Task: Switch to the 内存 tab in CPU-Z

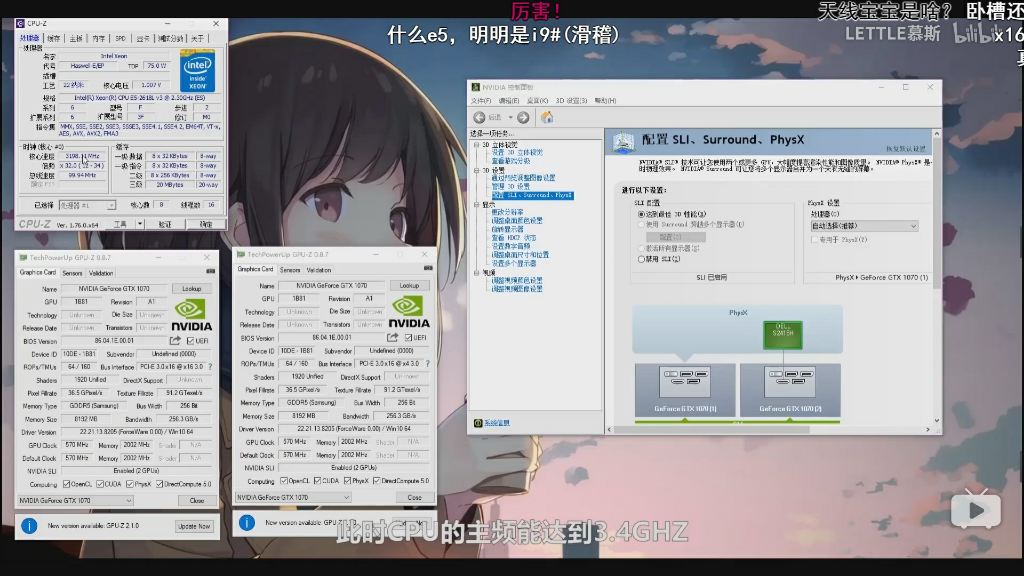Action: pos(99,39)
